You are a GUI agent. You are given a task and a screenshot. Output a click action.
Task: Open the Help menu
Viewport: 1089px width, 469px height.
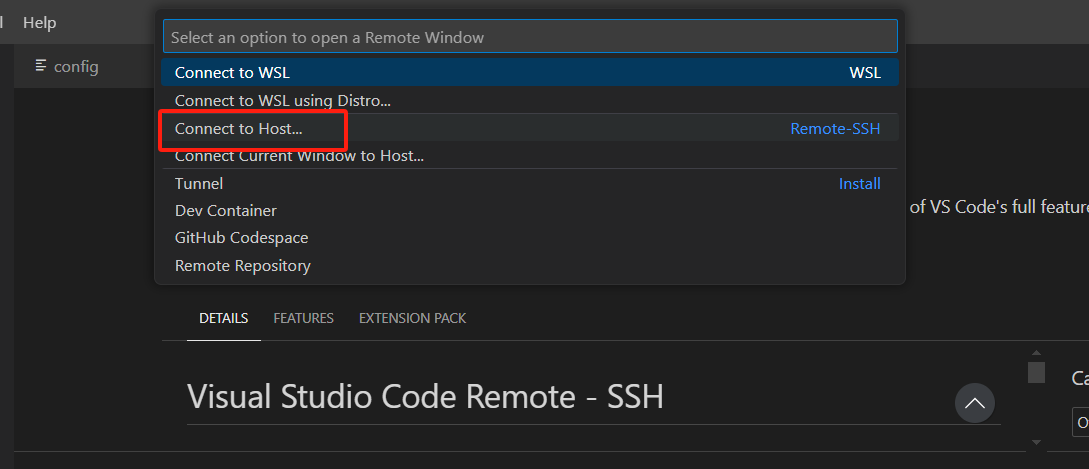tap(40, 22)
